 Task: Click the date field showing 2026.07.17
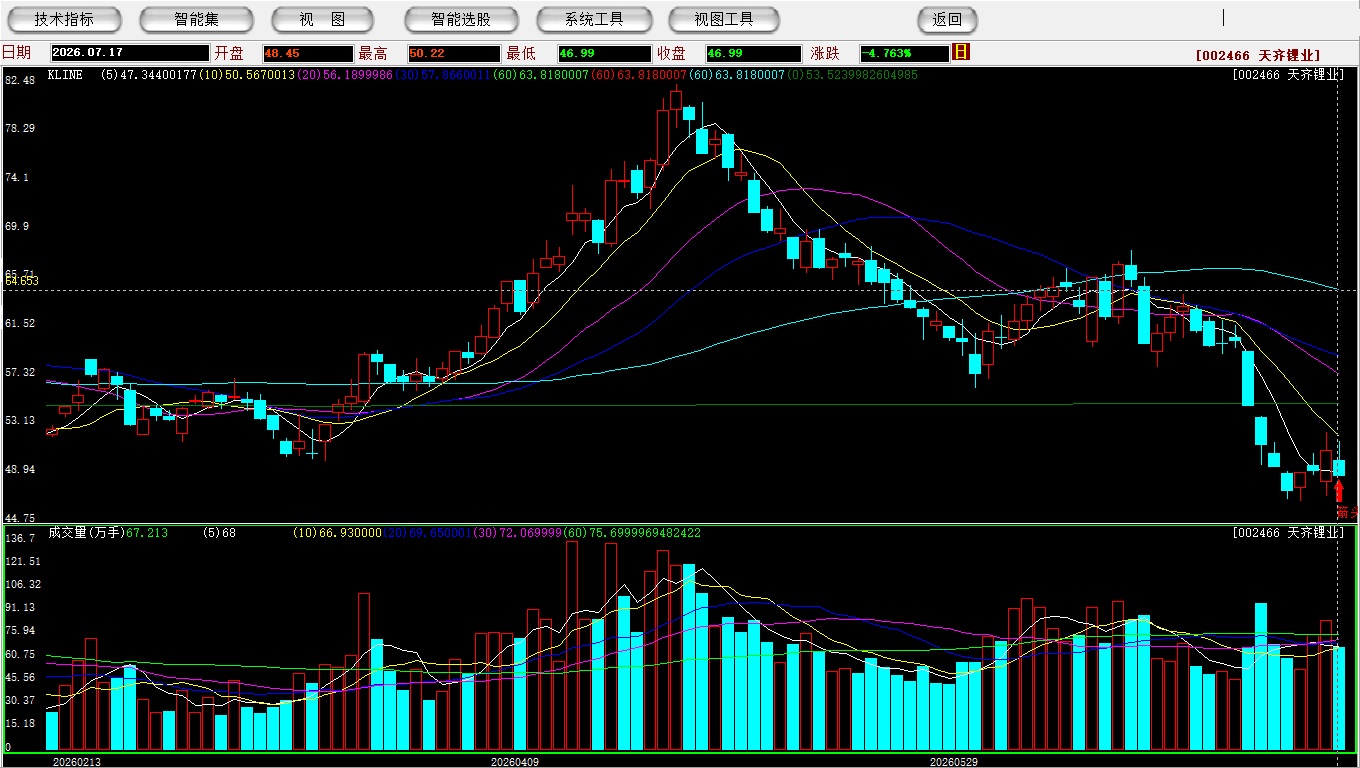(x=130, y=53)
